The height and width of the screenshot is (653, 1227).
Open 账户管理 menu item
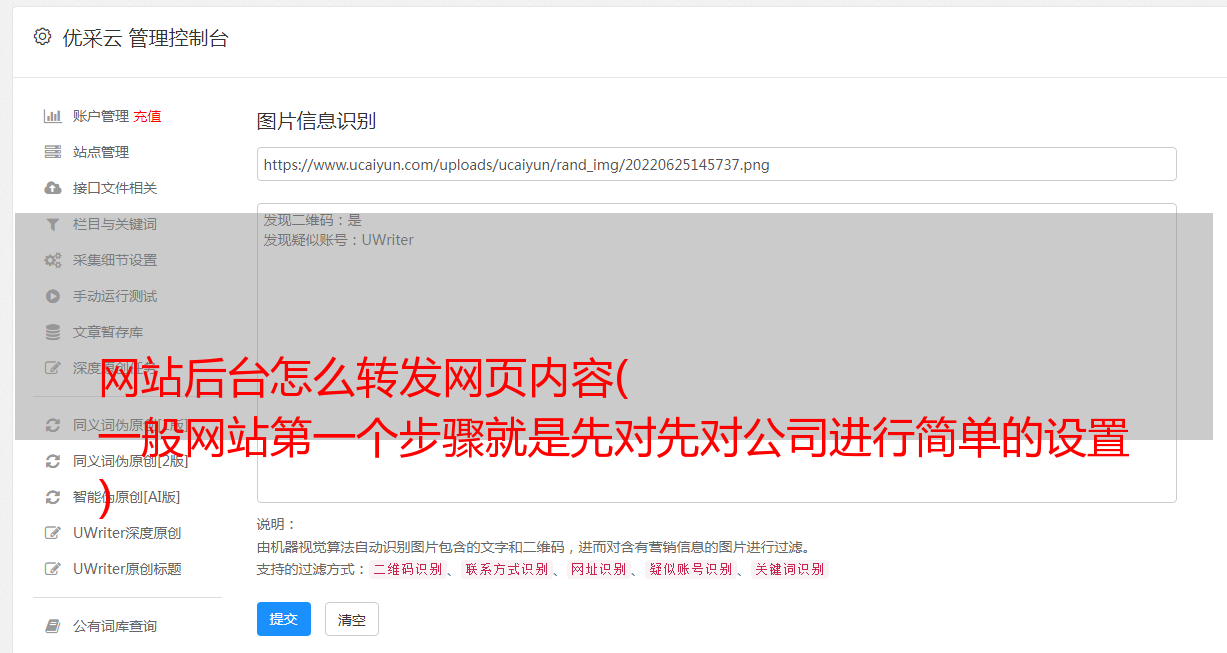(x=101, y=116)
